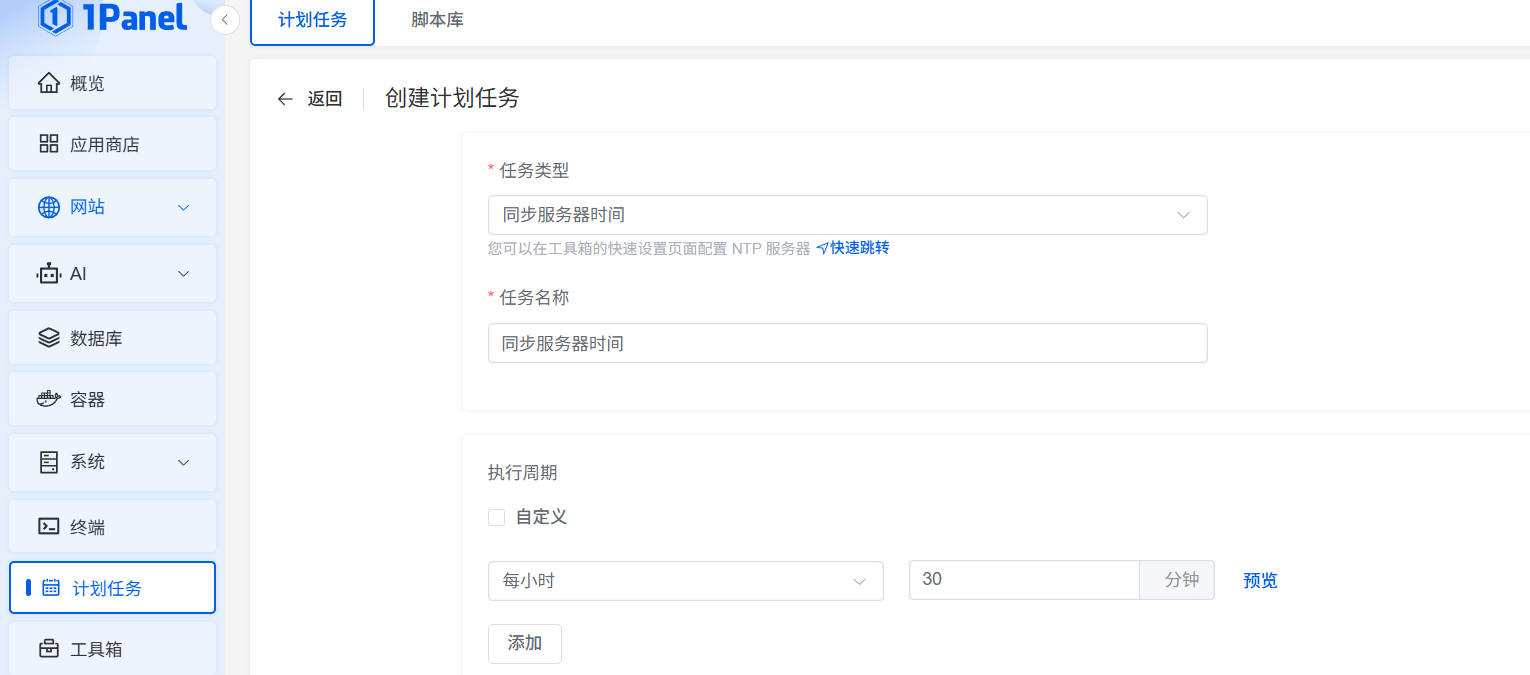Switch to the 脚本库 tab

click(436, 18)
